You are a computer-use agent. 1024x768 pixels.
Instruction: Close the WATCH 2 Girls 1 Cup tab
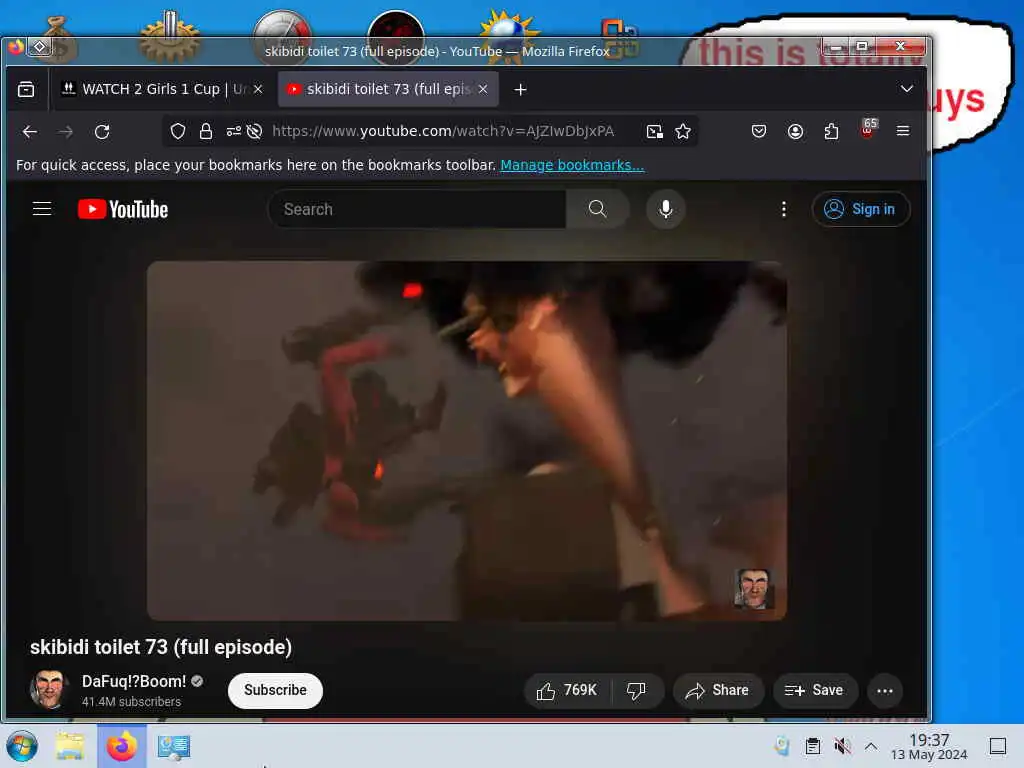point(258,89)
